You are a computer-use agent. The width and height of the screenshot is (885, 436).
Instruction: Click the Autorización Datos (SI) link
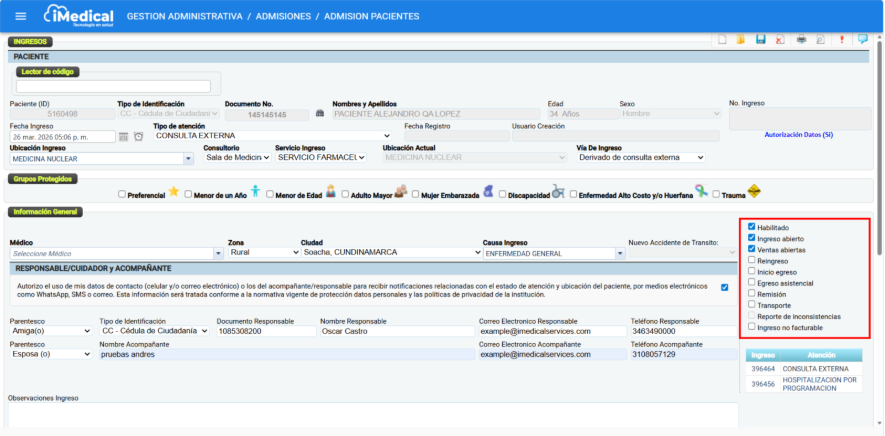pyautogui.click(x=798, y=134)
